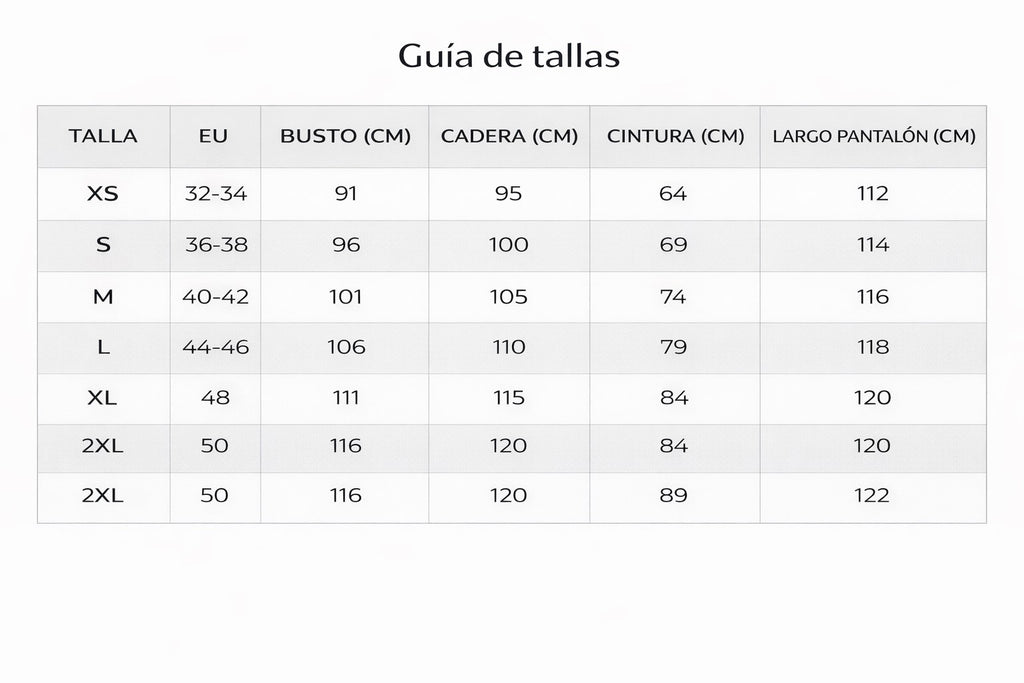Click the pant length 122 cell
1024x683 pixels.
[x=872, y=495]
